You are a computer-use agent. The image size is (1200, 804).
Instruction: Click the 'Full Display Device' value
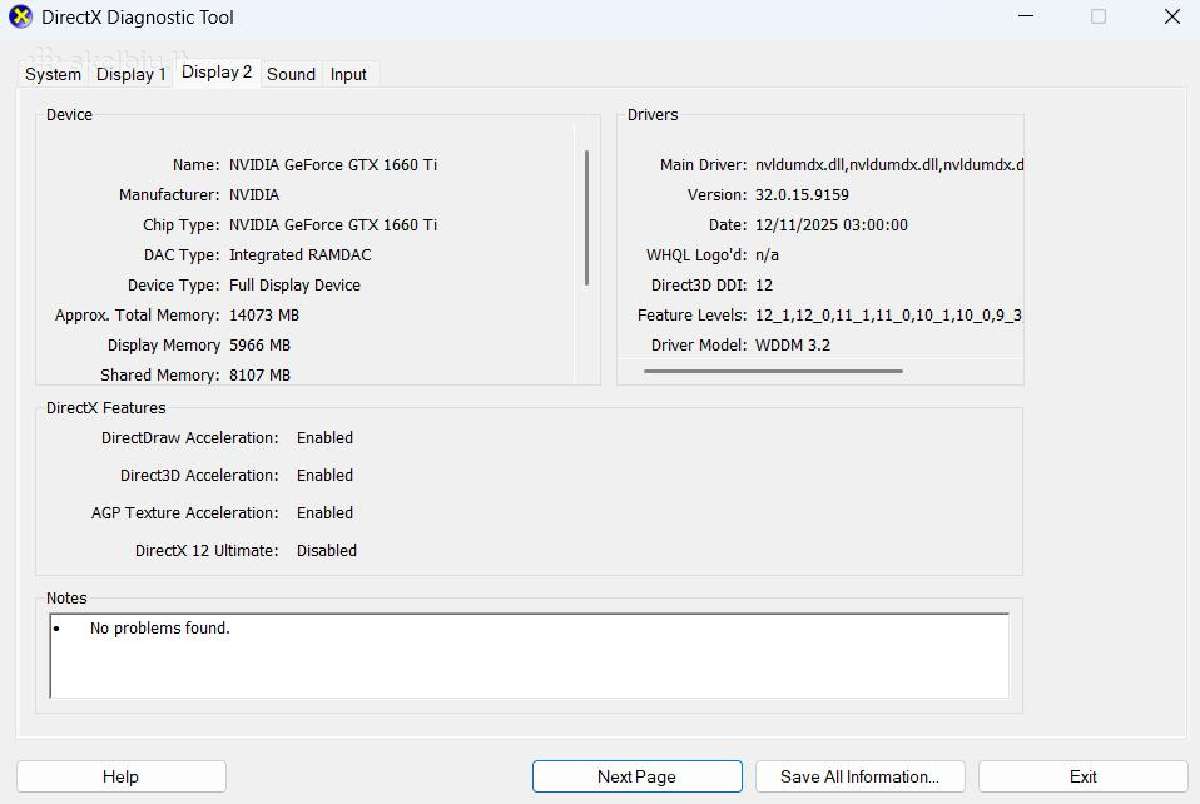pos(295,285)
